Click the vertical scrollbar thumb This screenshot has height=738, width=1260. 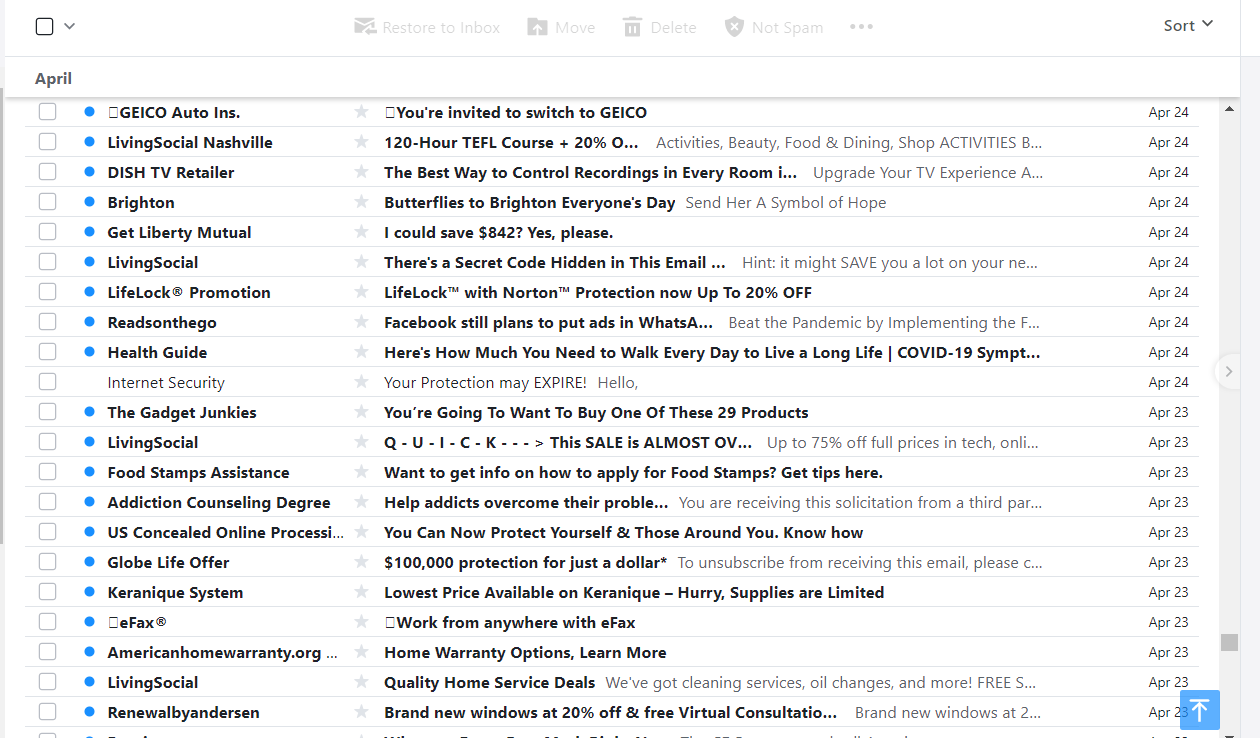pos(1229,642)
